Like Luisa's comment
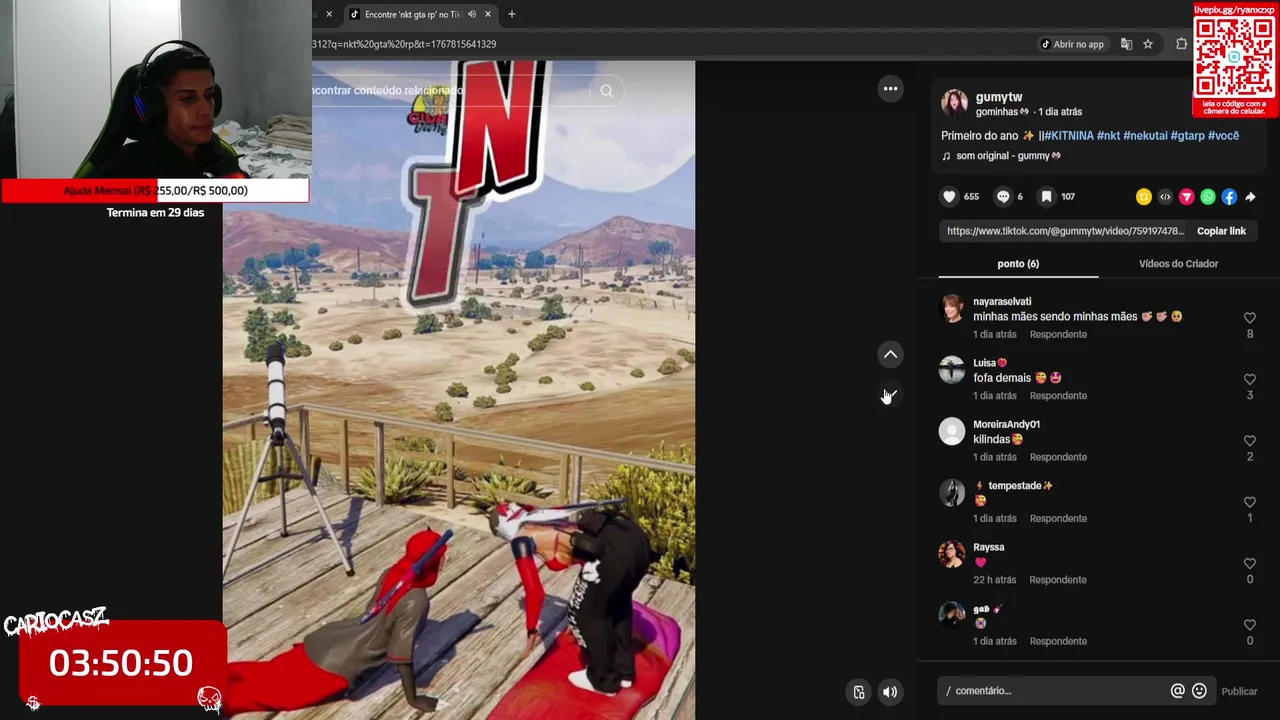 [1249, 380]
